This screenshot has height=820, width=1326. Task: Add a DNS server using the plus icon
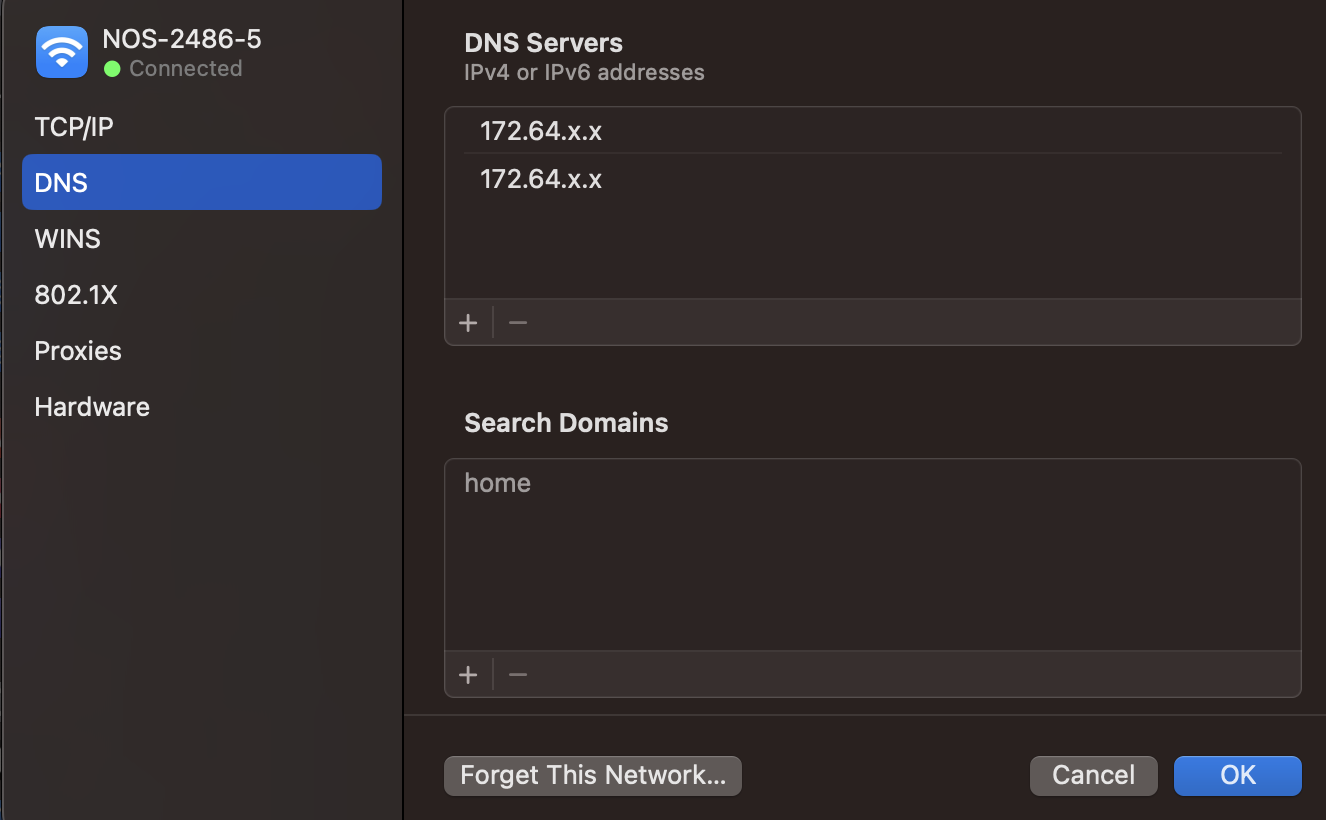(468, 322)
